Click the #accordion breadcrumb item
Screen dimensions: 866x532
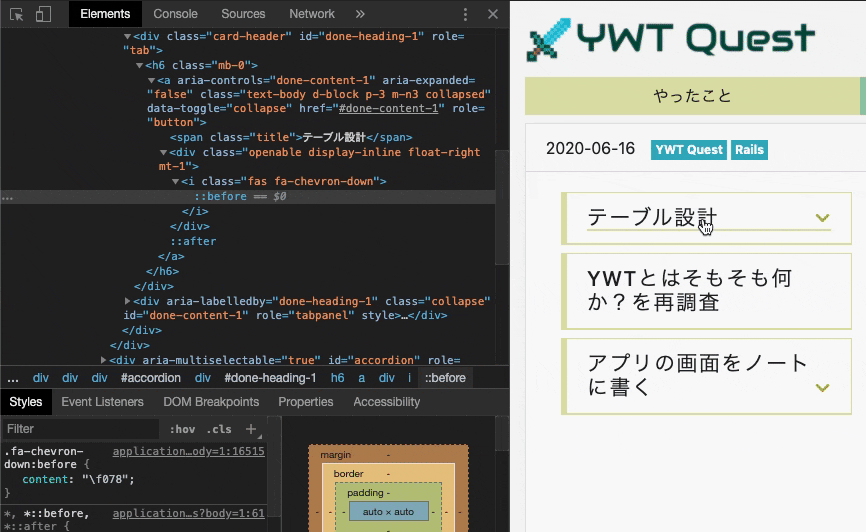[x=151, y=378]
